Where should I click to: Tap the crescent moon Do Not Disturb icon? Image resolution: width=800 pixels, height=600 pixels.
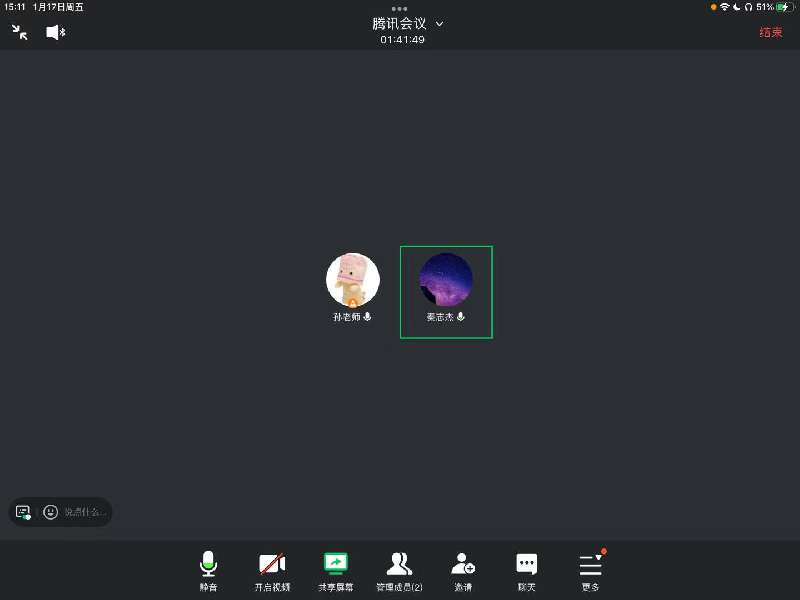pyautogui.click(x=737, y=7)
